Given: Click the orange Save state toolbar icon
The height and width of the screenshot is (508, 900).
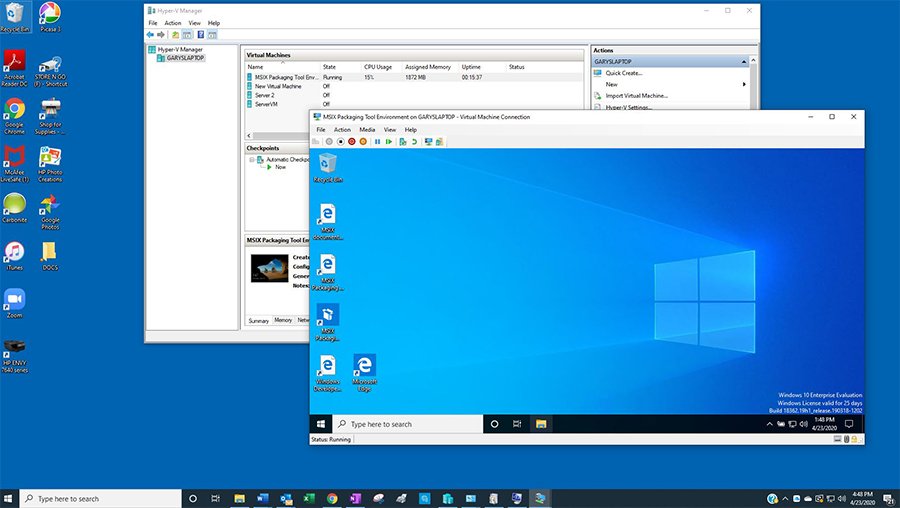Looking at the screenshot, I should click(362, 142).
